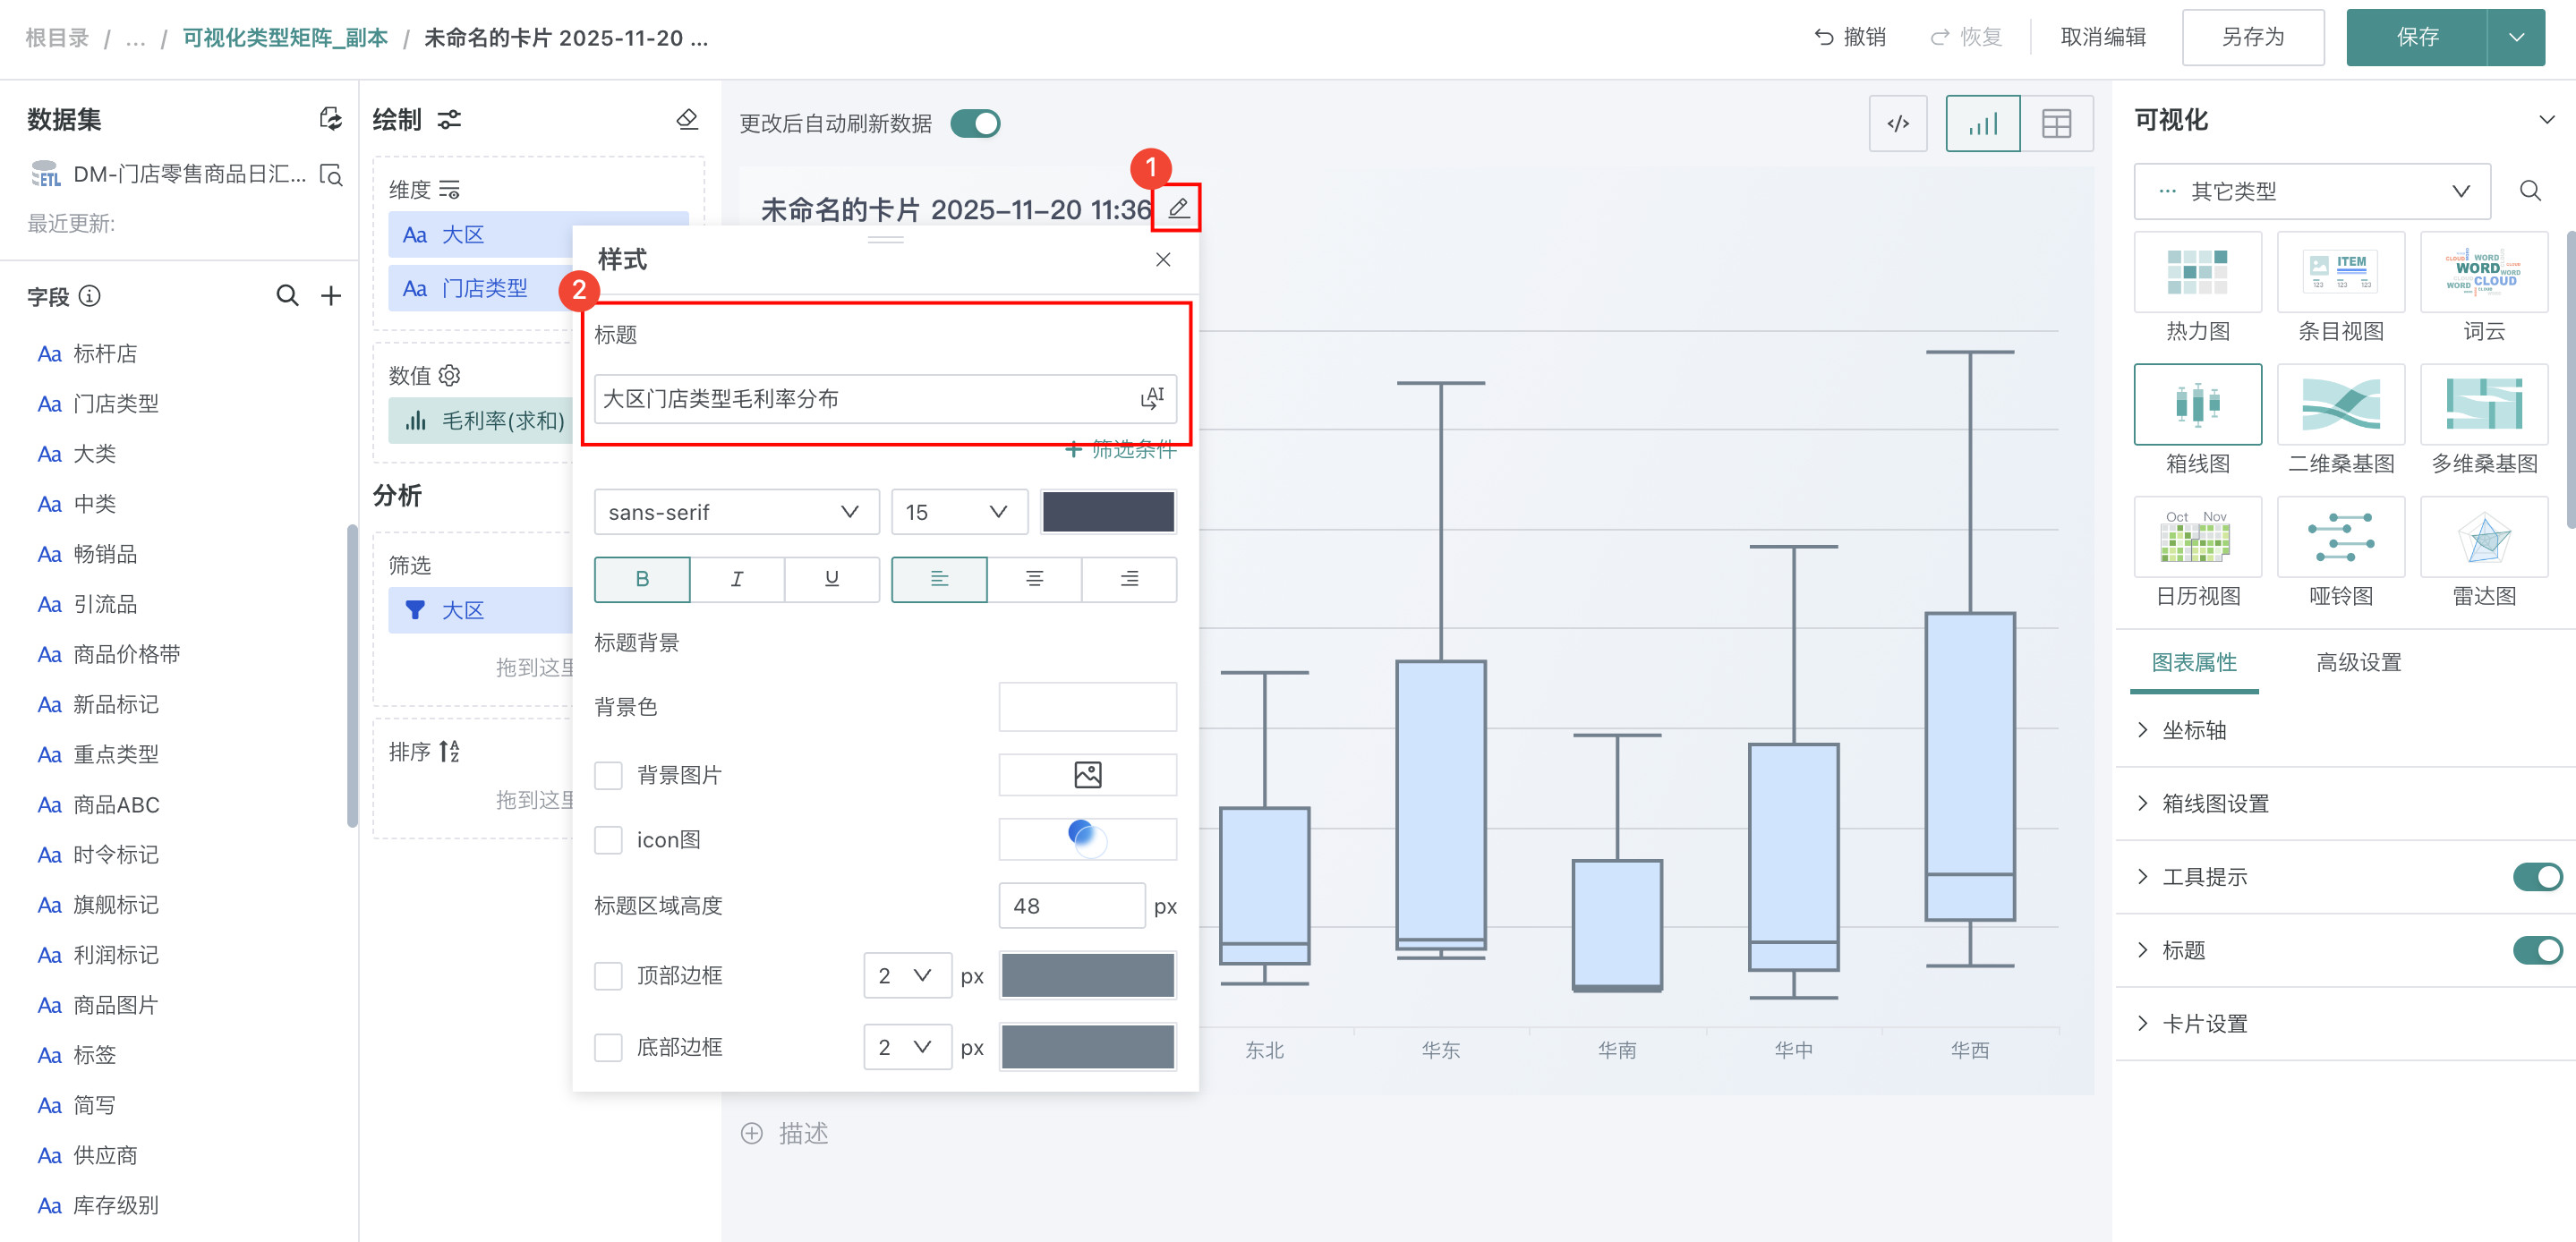Switch to the table view icon
The width and height of the screenshot is (2576, 1242).
click(2056, 124)
